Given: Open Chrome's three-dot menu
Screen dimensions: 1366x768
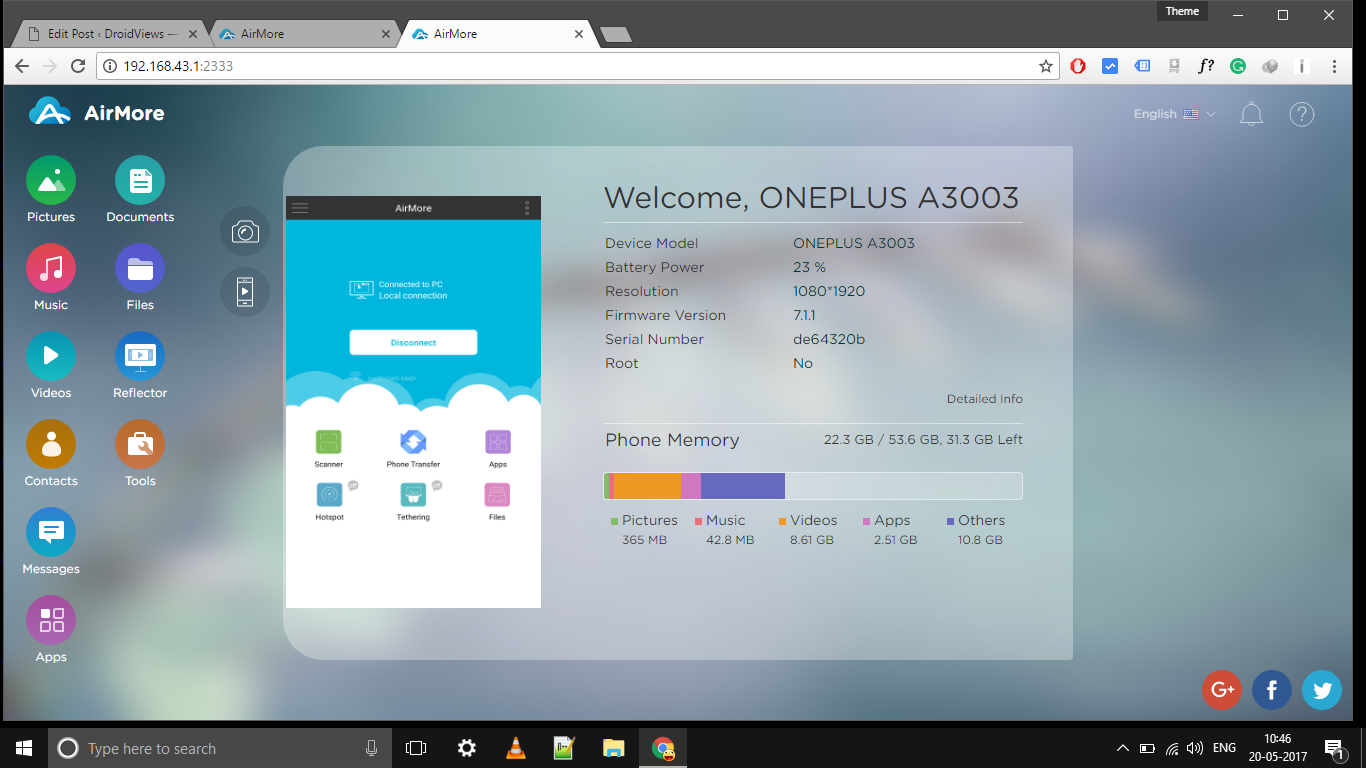Looking at the screenshot, I should pyautogui.click(x=1334, y=66).
